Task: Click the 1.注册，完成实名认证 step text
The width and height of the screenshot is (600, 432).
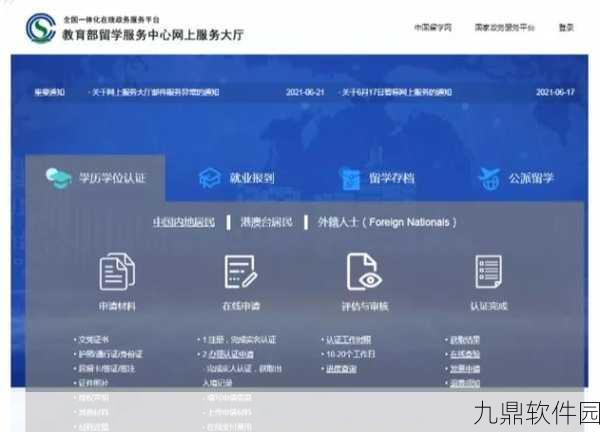Action: click(239, 340)
